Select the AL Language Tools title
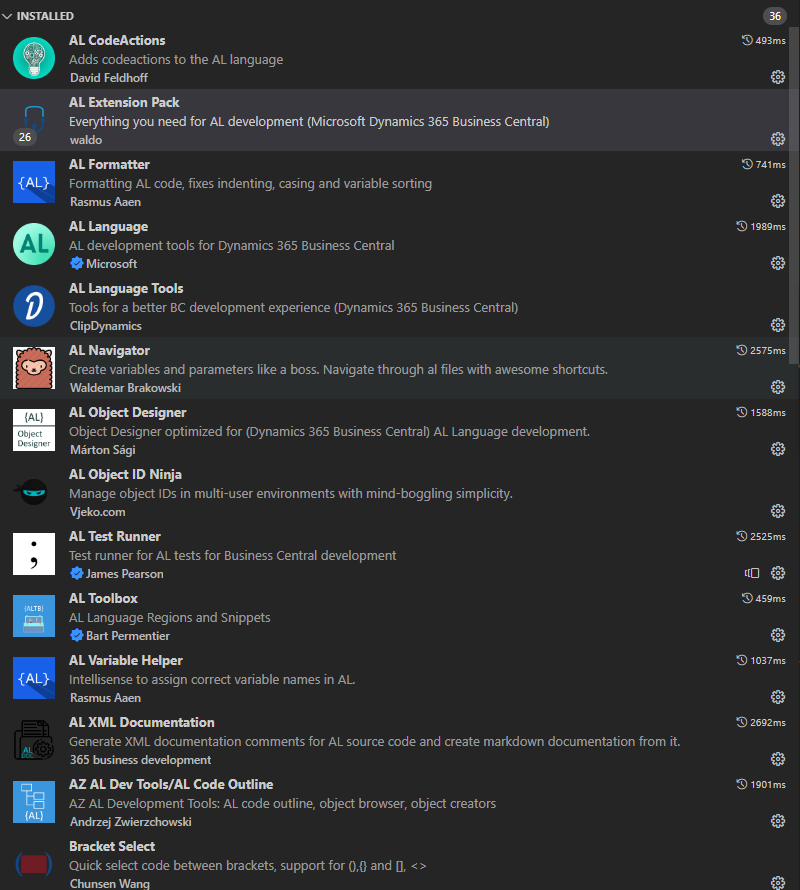800x890 pixels. pos(126,288)
